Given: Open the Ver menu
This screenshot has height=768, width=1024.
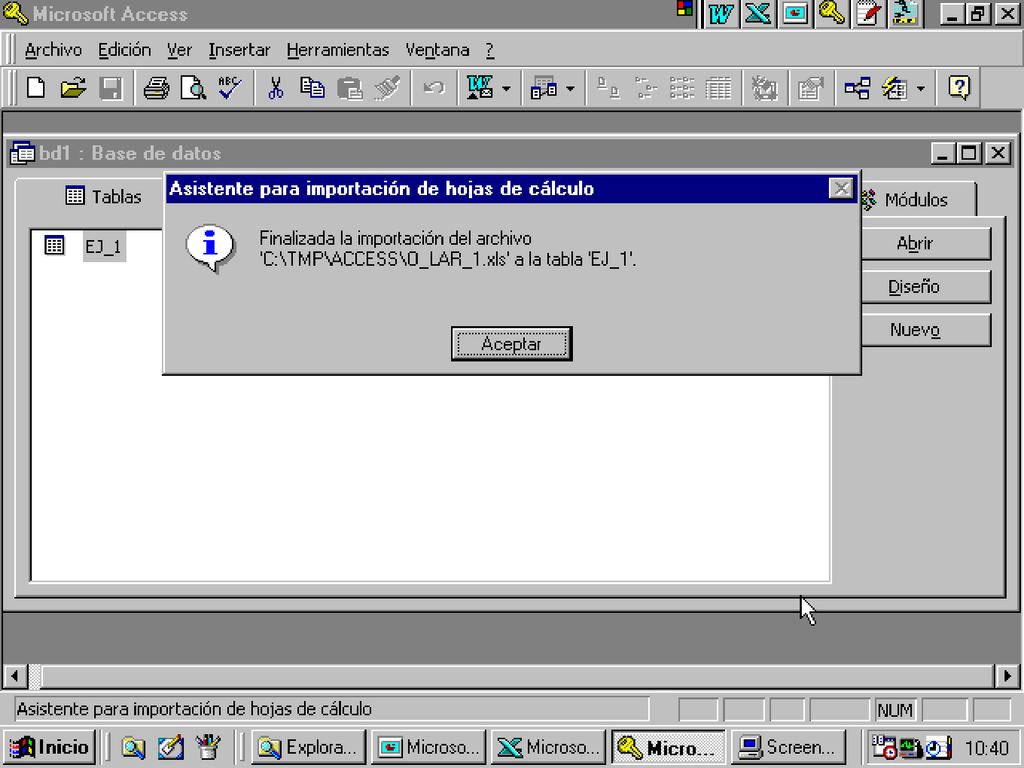Looking at the screenshot, I should (179, 50).
